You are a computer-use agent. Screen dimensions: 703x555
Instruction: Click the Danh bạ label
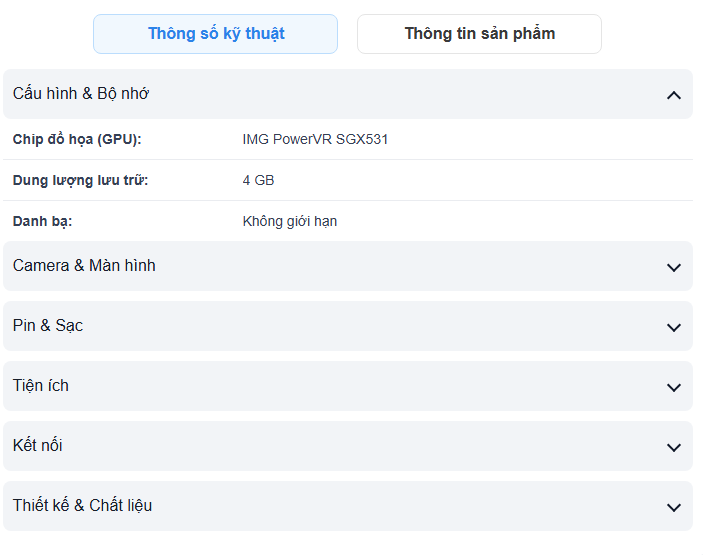42,221
